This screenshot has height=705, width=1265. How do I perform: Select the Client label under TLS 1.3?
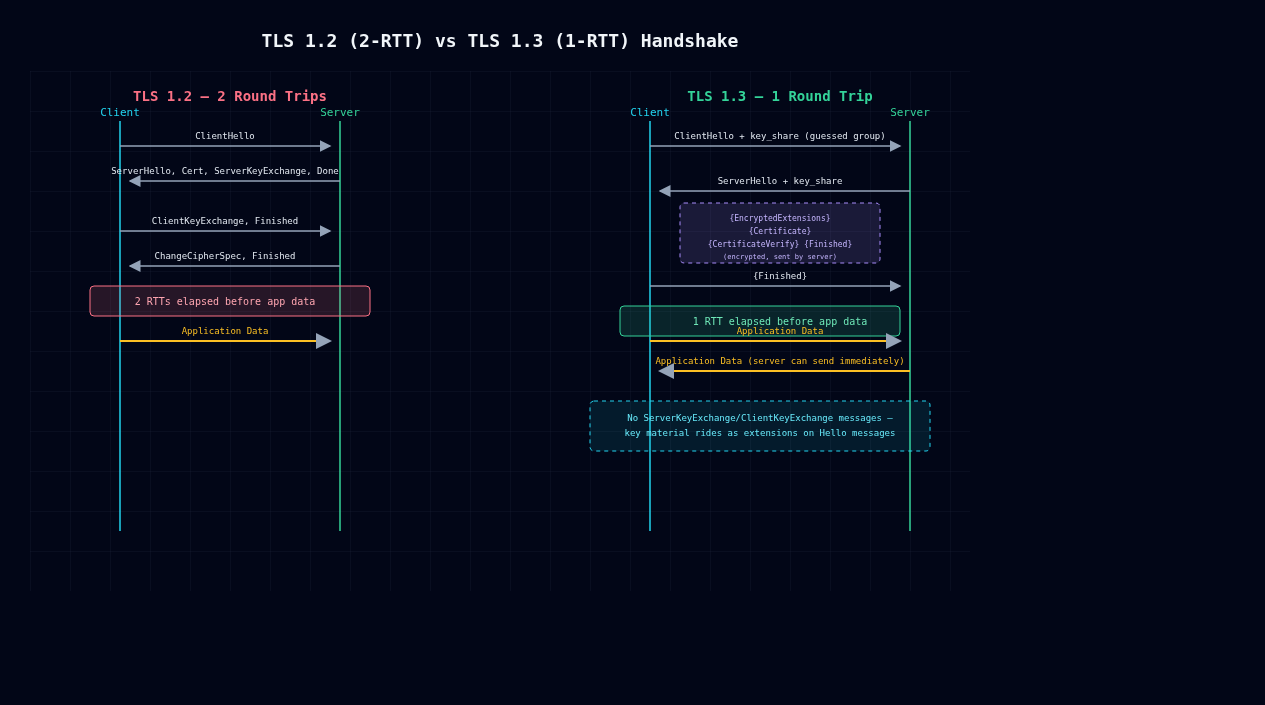tap(650, 113)
